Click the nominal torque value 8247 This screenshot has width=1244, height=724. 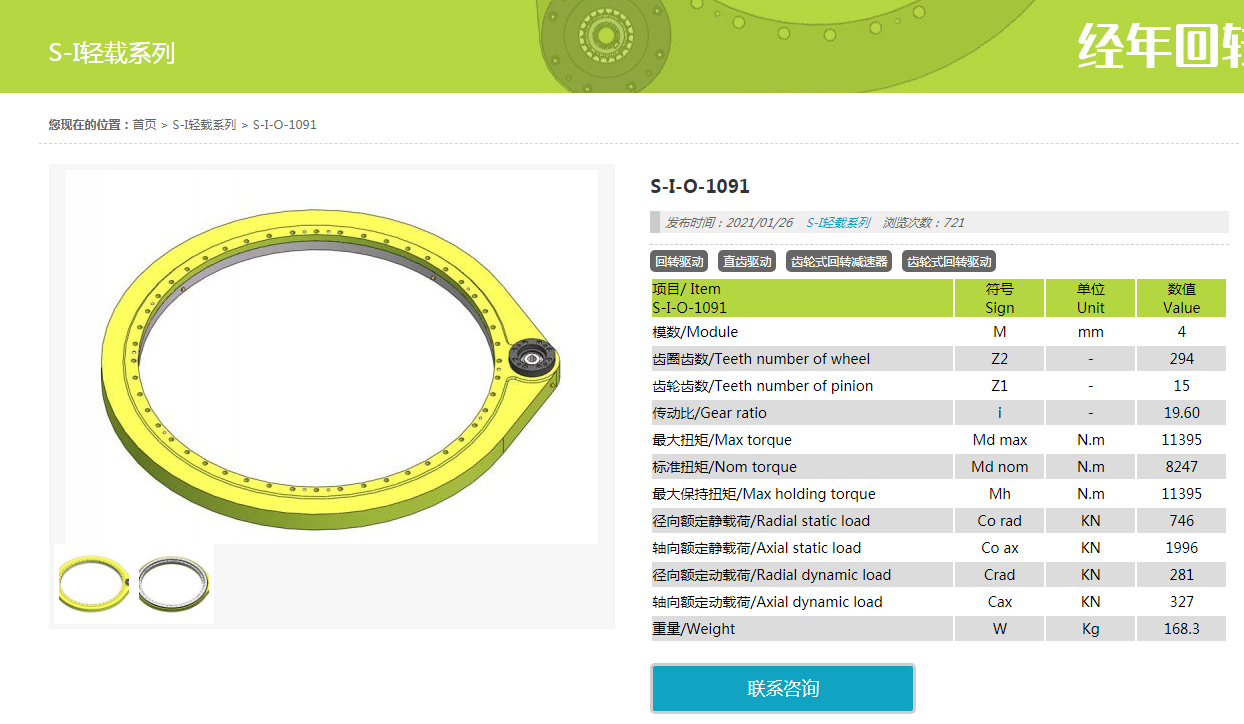(x=1182, y=467)
